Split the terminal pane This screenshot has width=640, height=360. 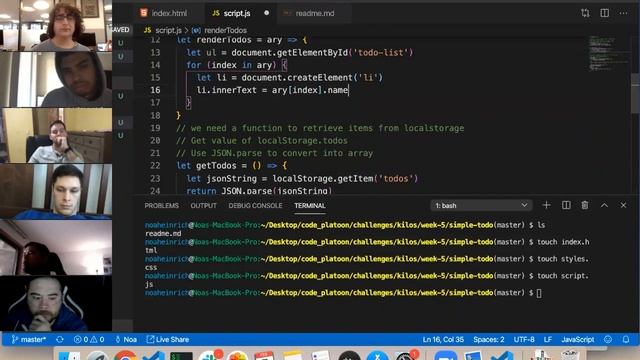566,205
